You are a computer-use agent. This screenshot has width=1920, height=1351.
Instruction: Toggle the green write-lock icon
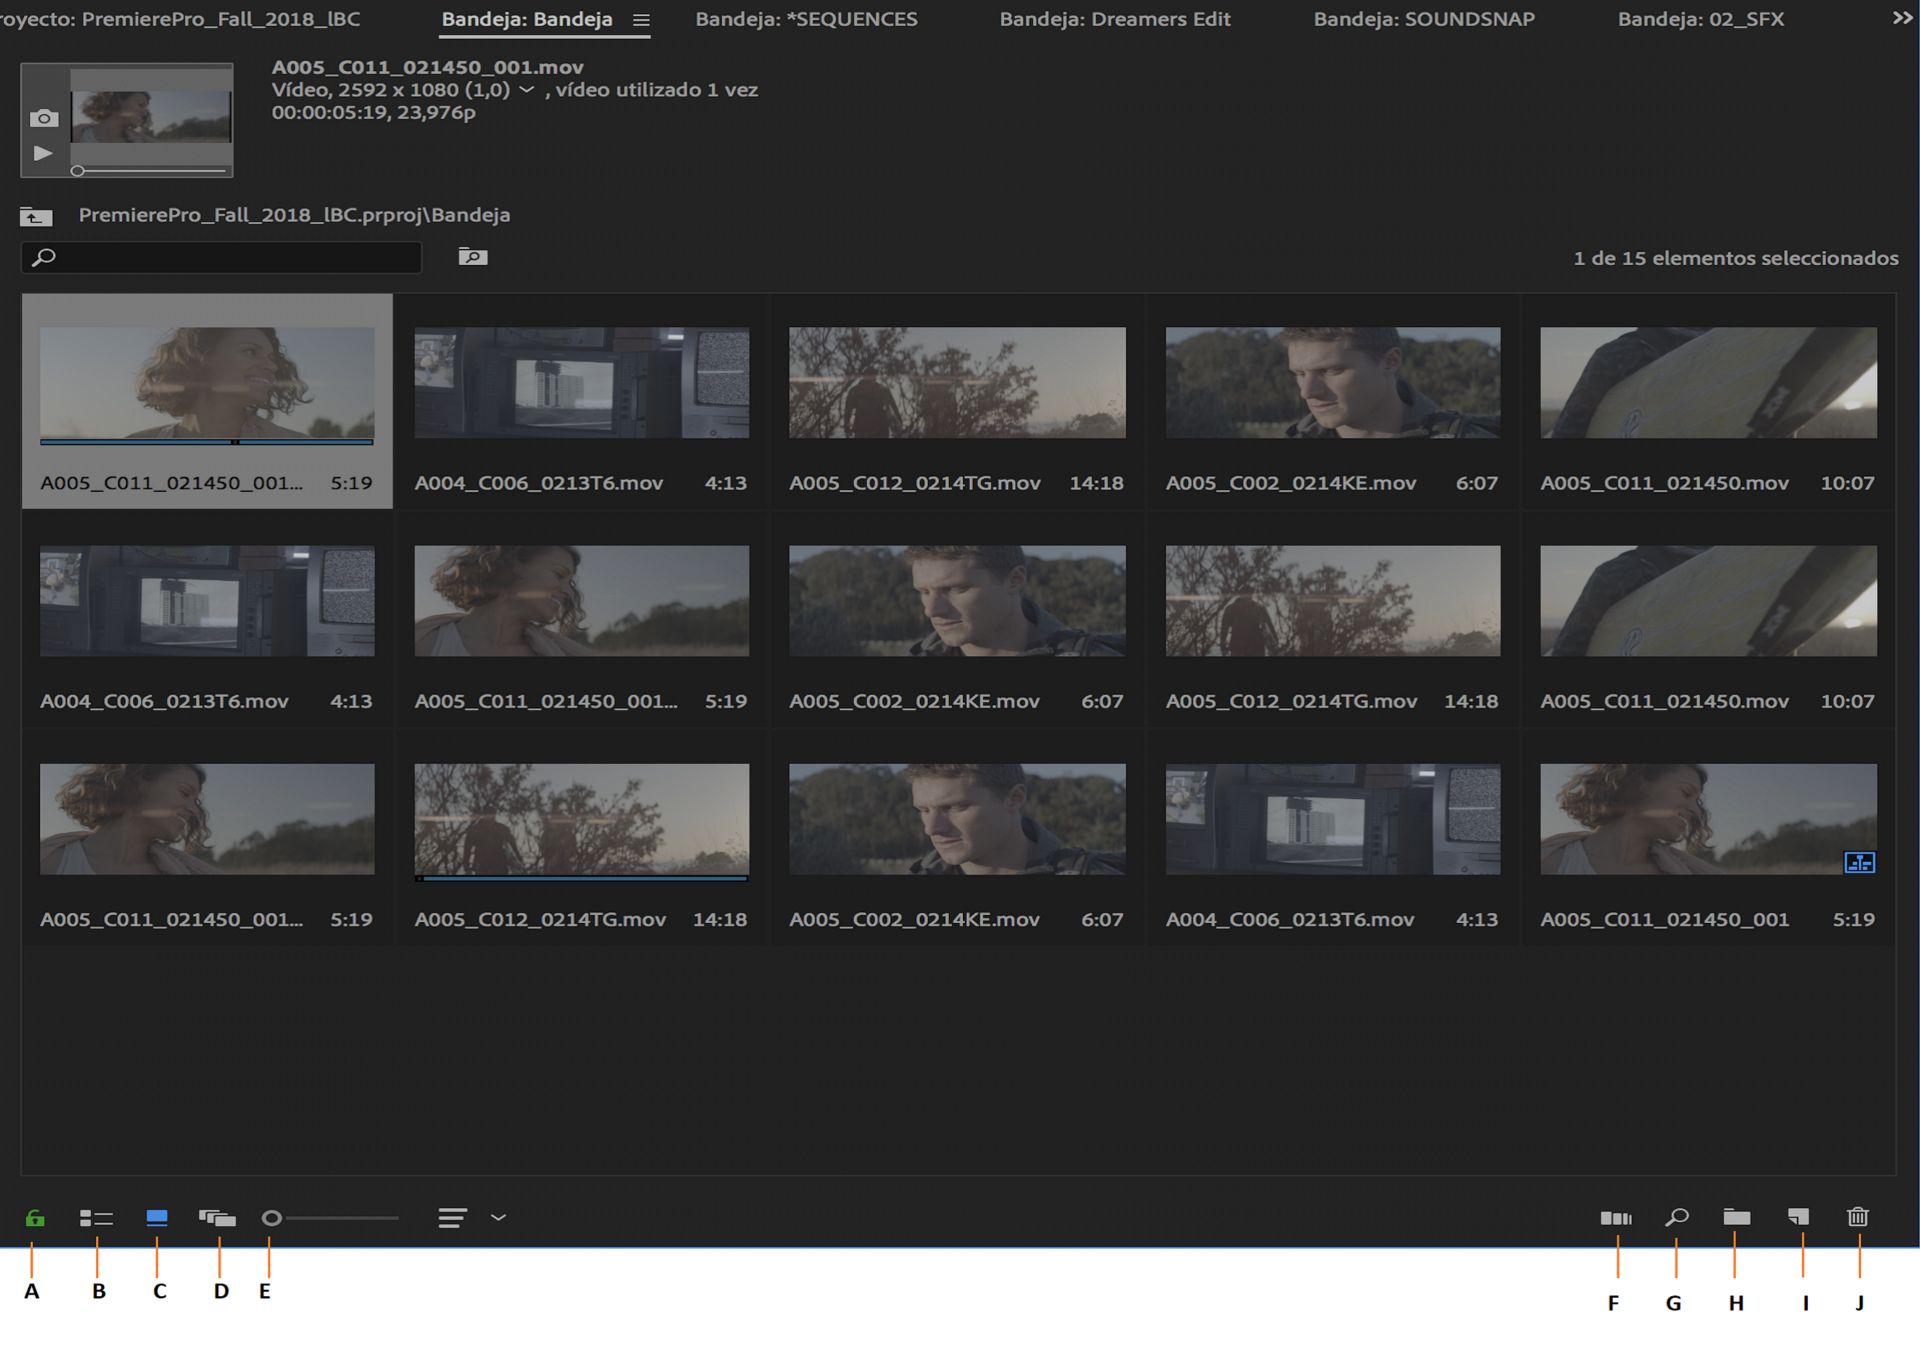pyautogui.click(x=35, y=1218)
